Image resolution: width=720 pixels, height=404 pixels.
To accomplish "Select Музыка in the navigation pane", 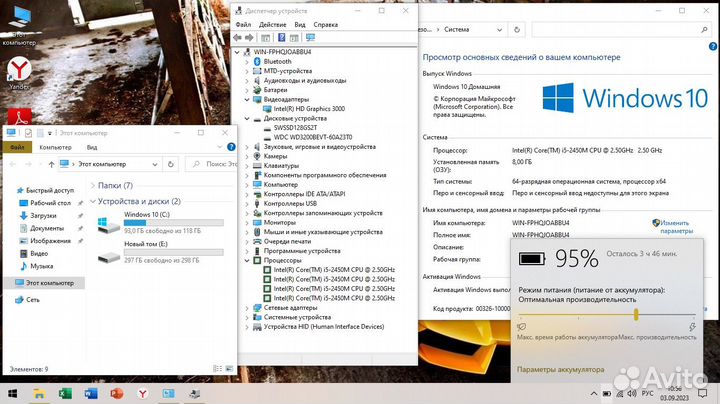I will click(41, 266).
